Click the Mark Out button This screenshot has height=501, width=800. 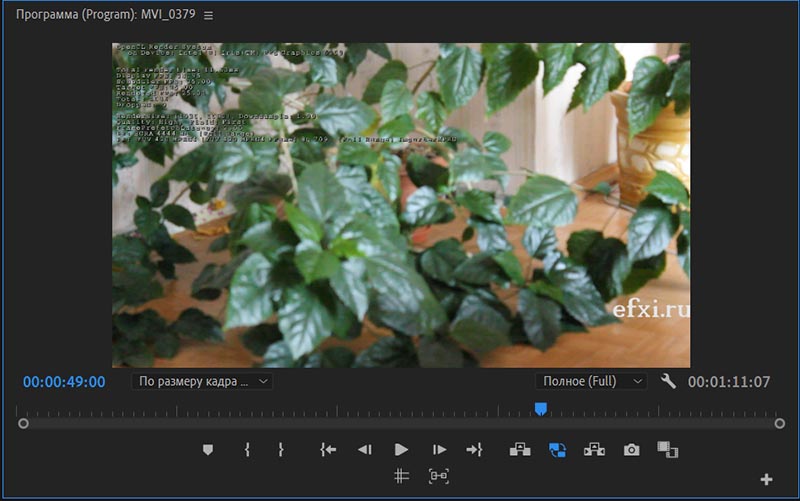click(281, 449)
